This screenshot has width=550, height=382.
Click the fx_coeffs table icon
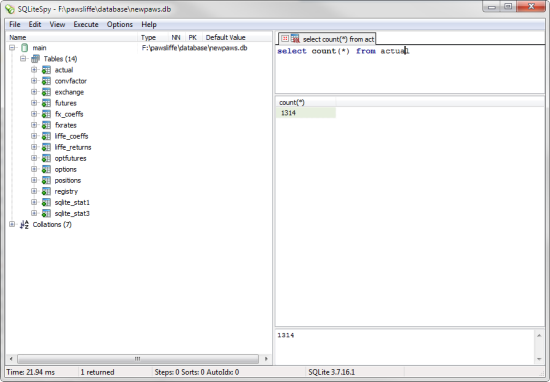pyautogui.click(x=46, y=114)
